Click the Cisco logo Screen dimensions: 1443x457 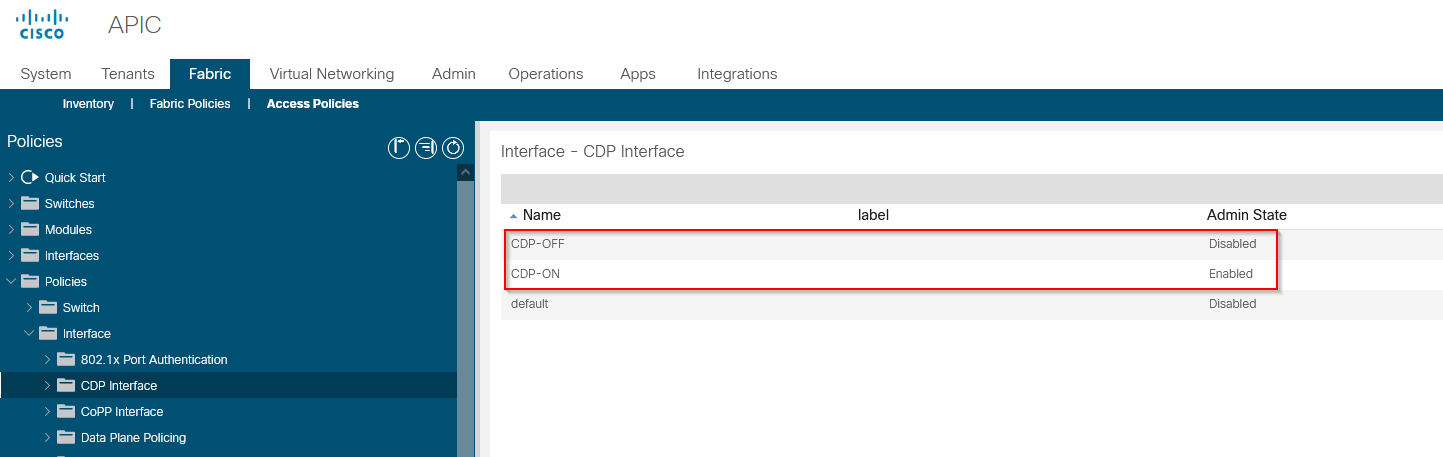coord(42,24)
